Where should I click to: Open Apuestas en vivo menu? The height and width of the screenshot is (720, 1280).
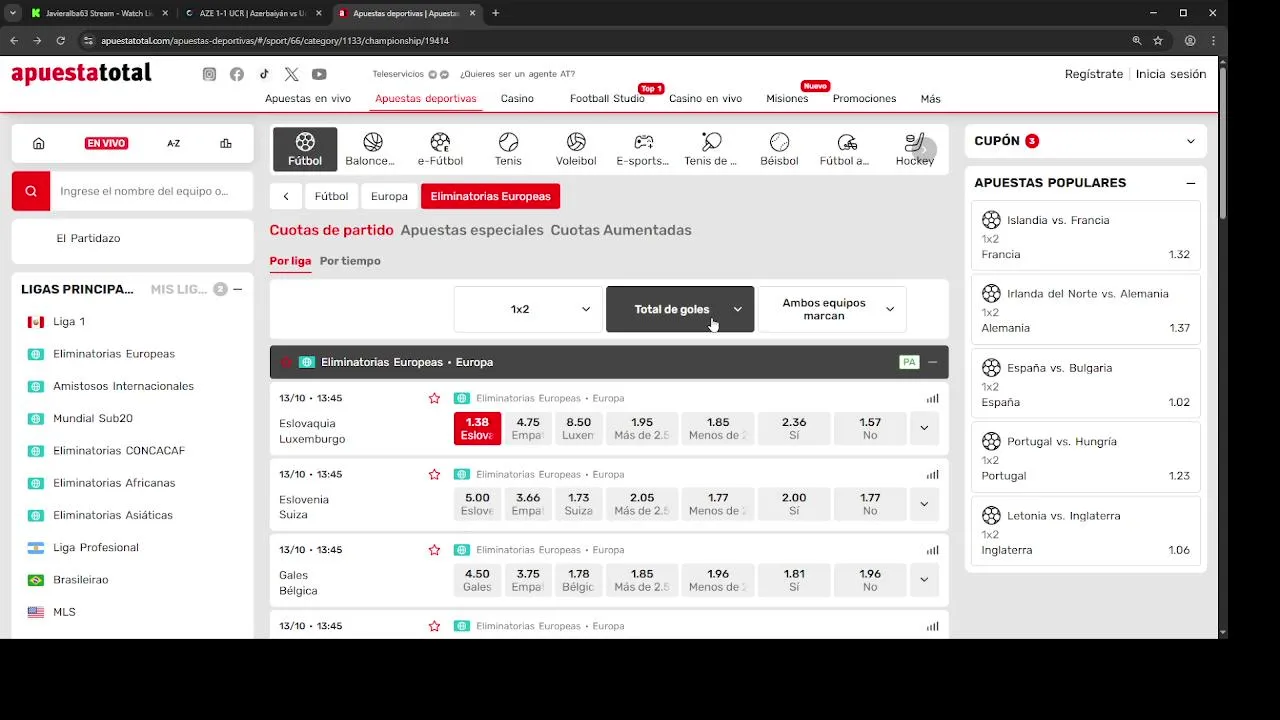[x=308, y=99]
